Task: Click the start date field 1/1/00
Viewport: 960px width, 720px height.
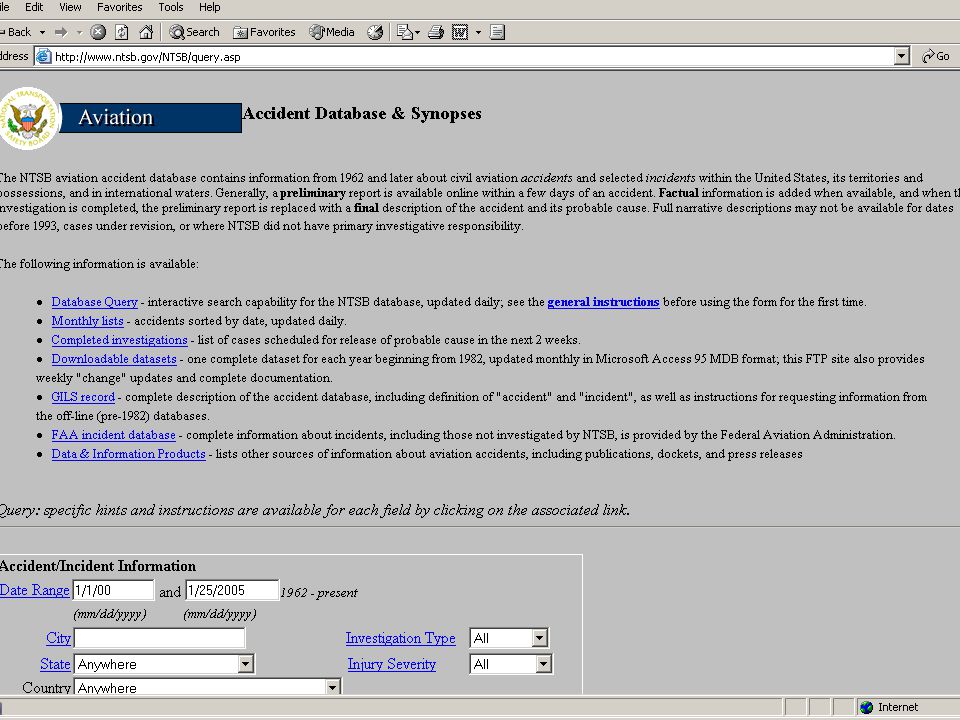Action: (x=113, y=590)
